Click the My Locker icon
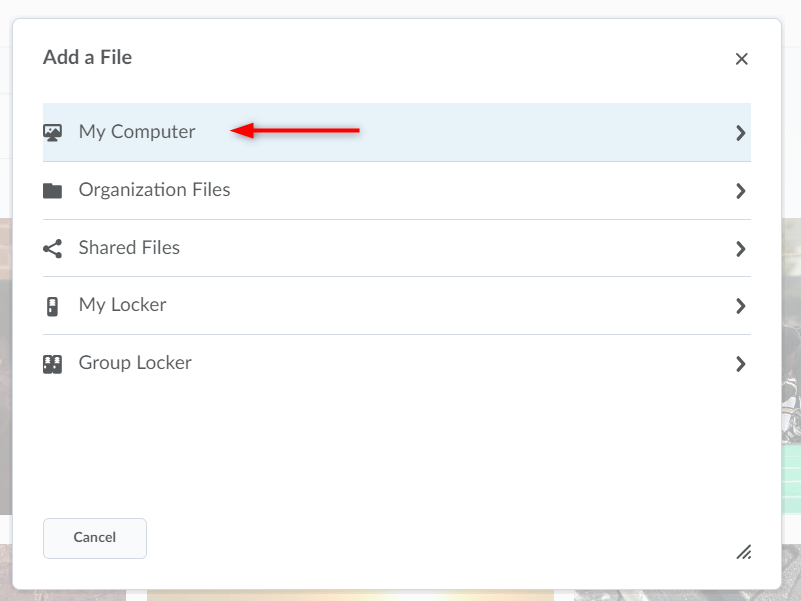 point(53,306)
